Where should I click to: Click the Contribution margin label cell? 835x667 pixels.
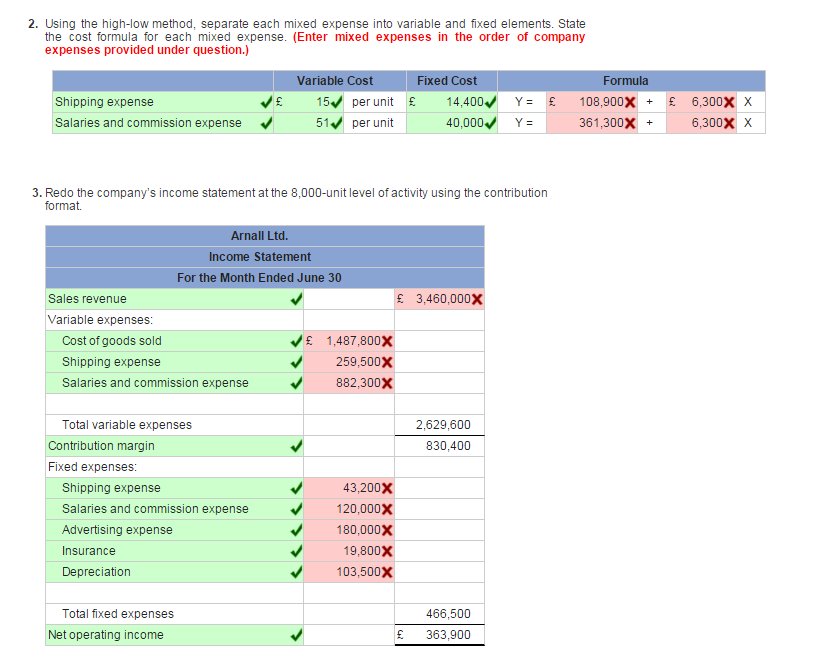pos(174,446)
